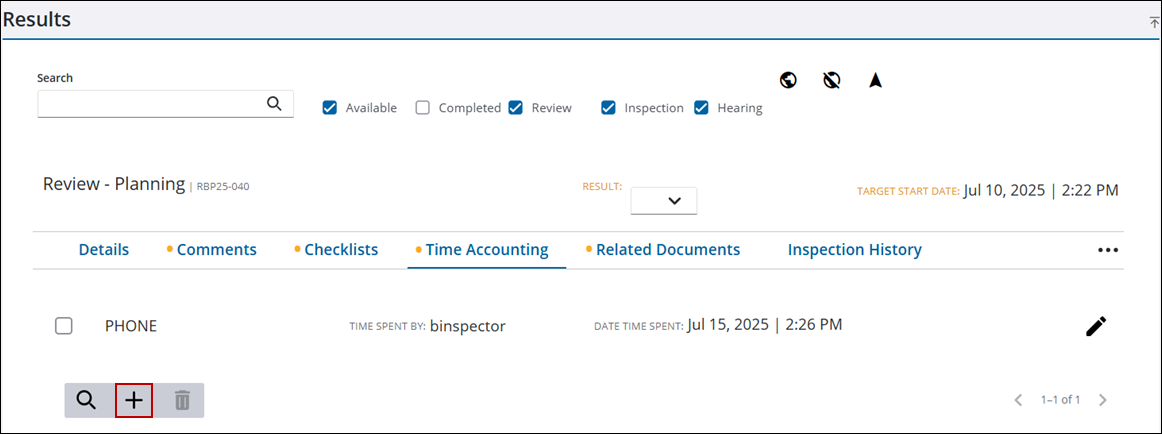Enable the Completed checkbox
This screenshot has width=1162, height=434.
click(423, 108)
